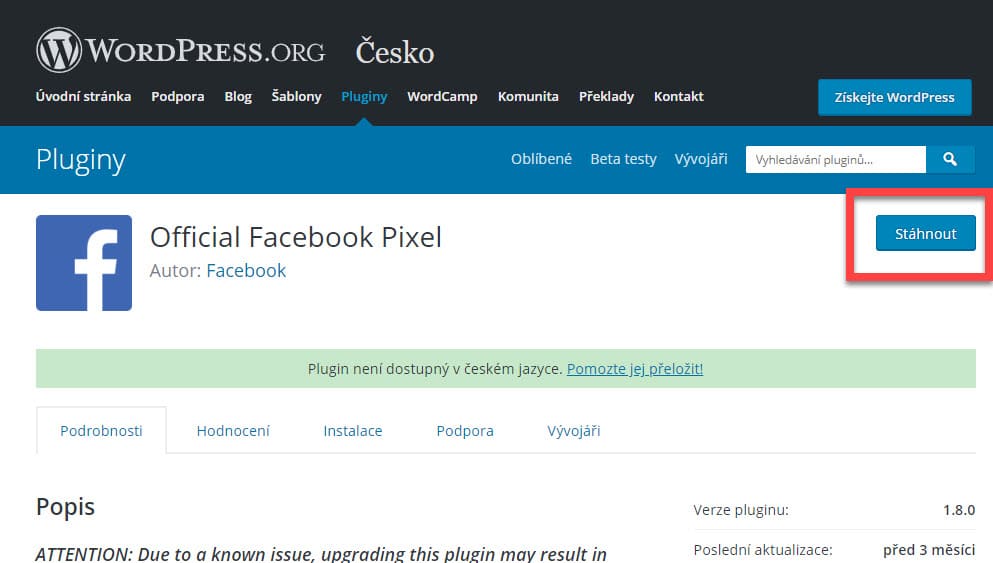Click the WordPress.org logo
993x563 pixels.
pyautogui.click(x=180, y=50)
